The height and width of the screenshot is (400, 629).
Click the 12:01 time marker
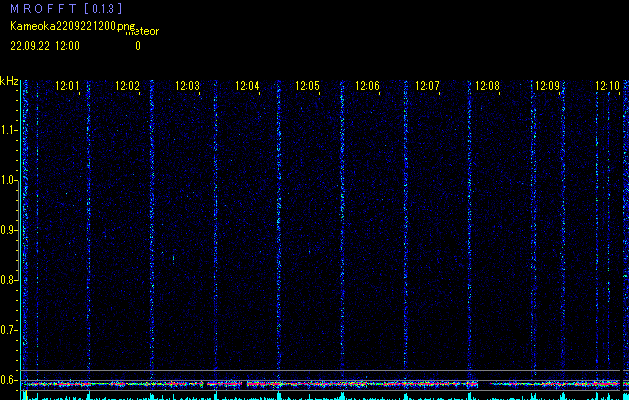tap(67, 86)
